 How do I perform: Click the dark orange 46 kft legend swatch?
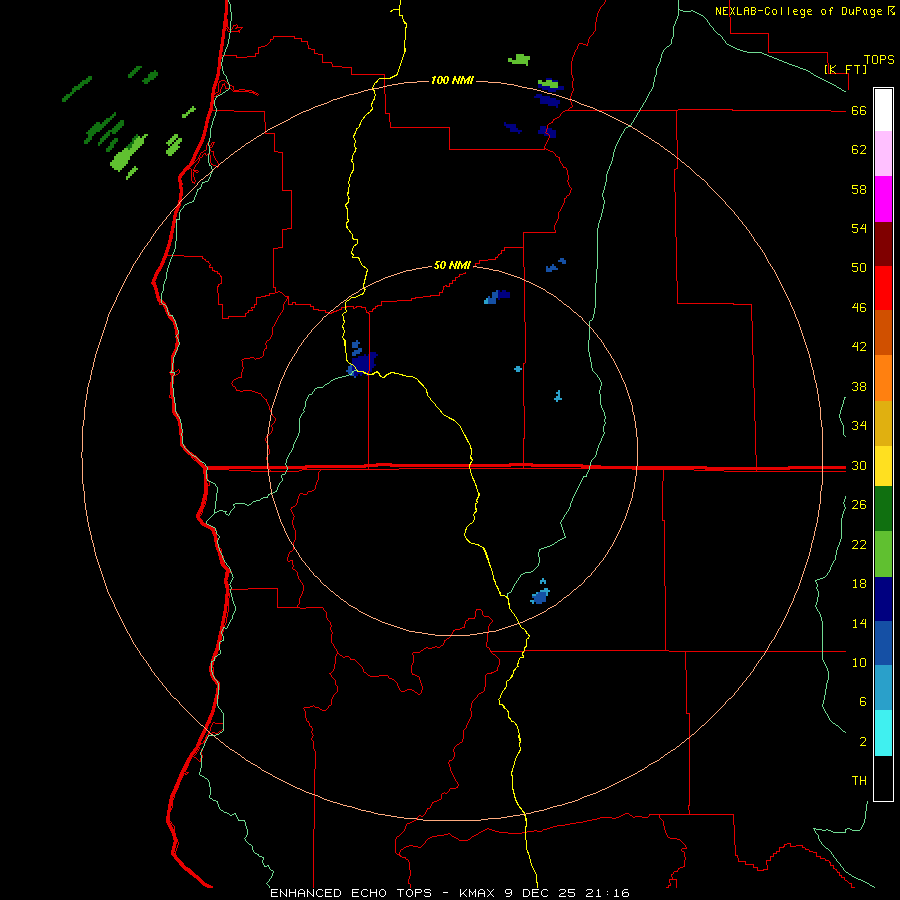point(883,332)
